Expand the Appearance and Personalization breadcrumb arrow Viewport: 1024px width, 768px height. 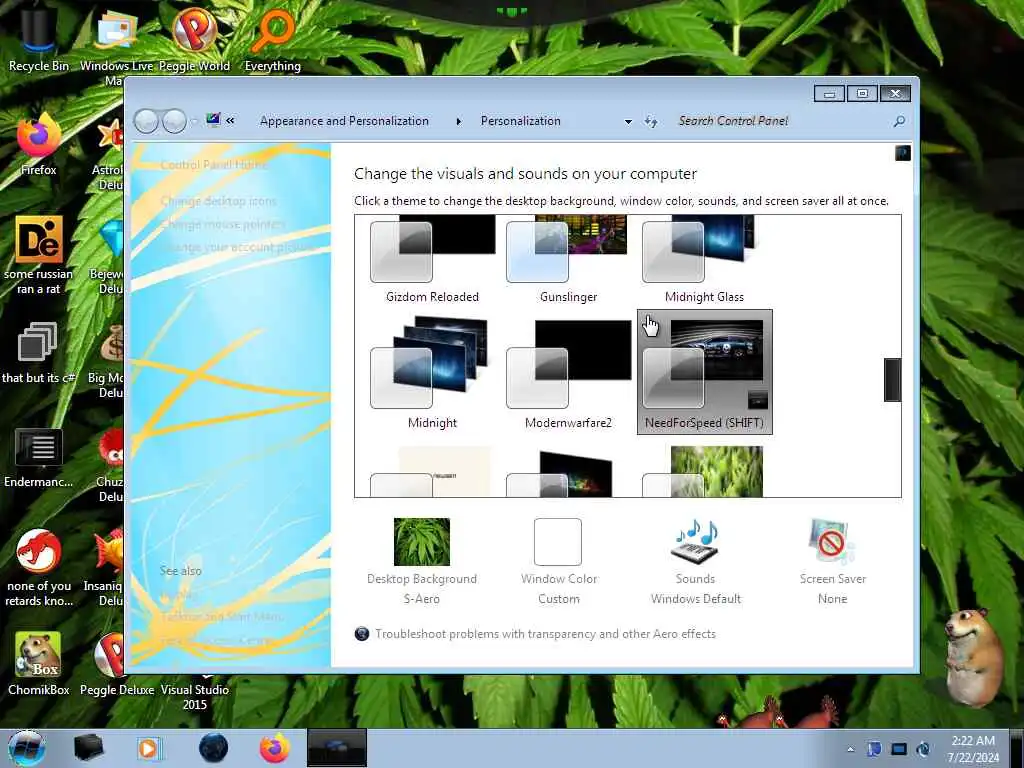pos(458,121)
